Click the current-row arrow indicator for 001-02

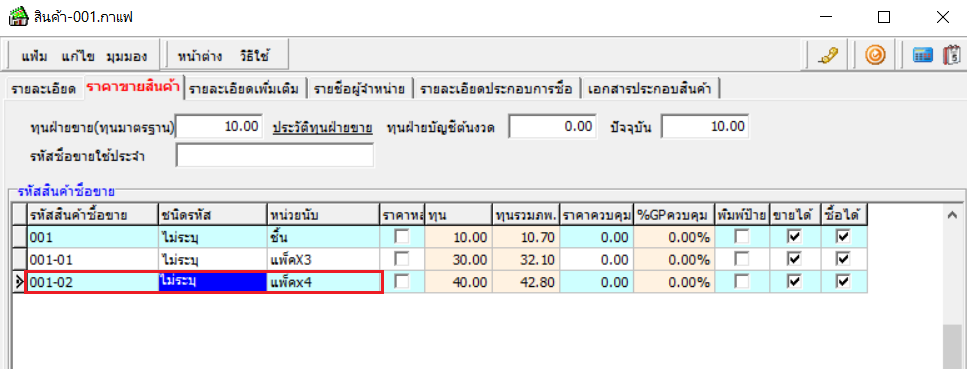(19, 282)
